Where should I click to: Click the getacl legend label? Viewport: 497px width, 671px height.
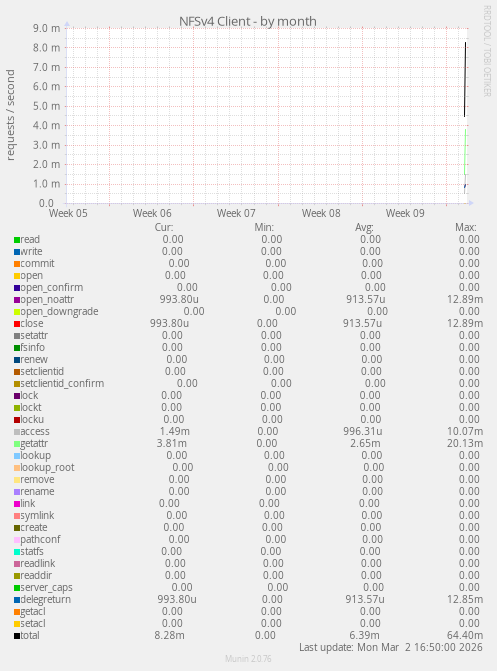(x=33, y=612)
